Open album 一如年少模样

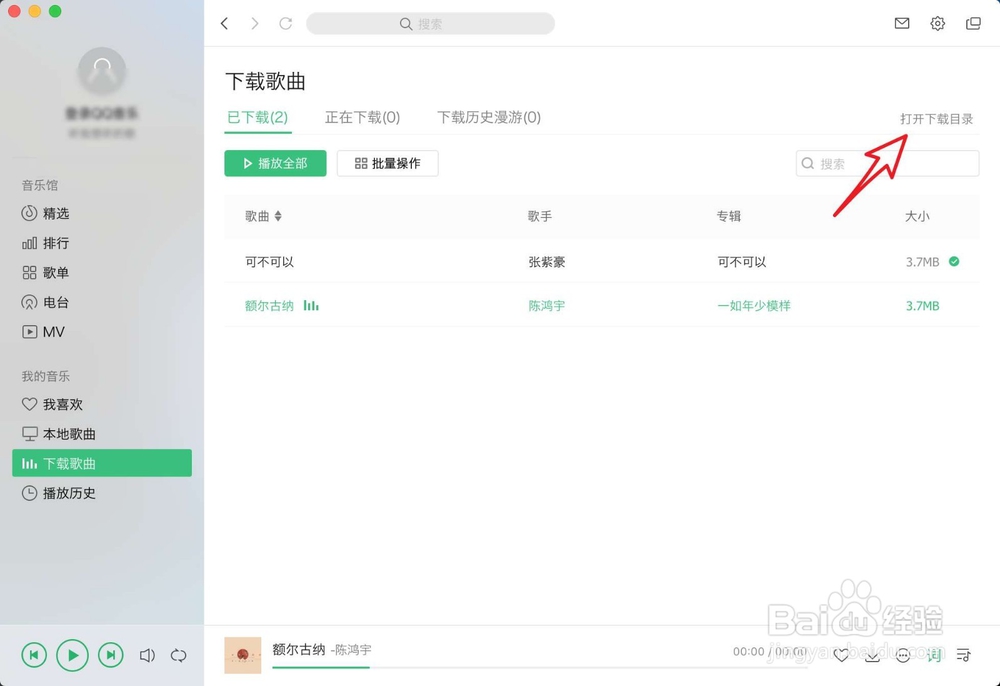tap(754, 306)
